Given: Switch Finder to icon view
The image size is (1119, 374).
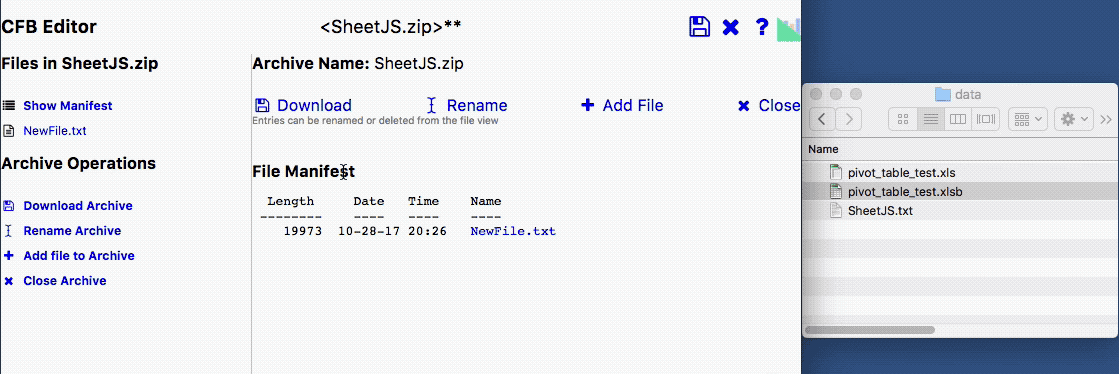Looking at the screenshot, I should pos(902,119).
